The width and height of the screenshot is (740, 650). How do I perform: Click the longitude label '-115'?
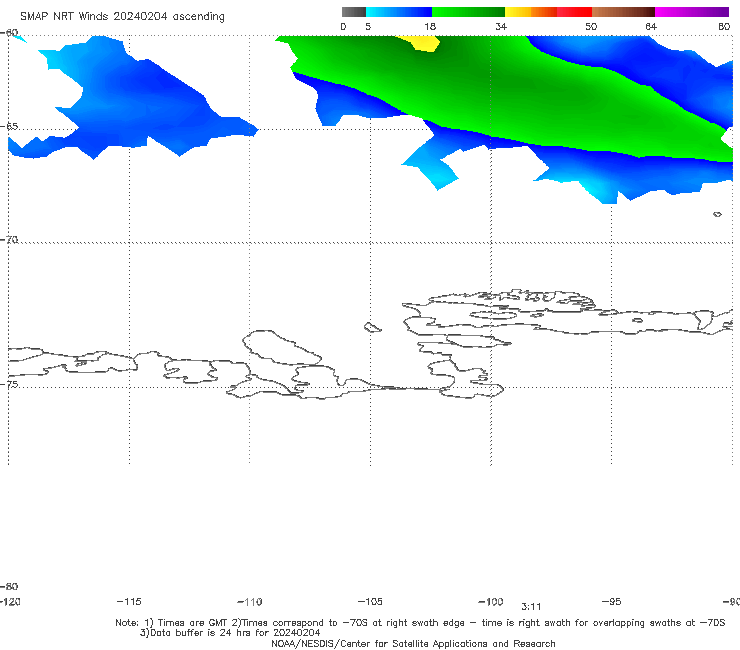pyautogui.click(x=129, y=602)
